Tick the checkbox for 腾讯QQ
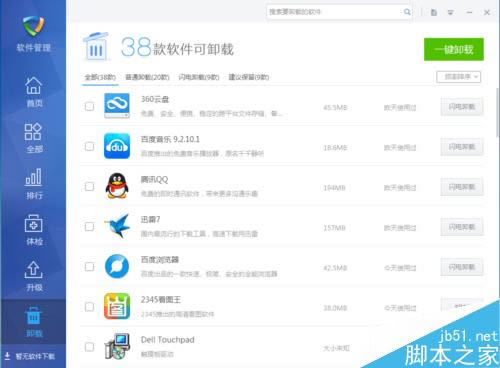This screenshot has height=368, width=500. click(89, 186)
